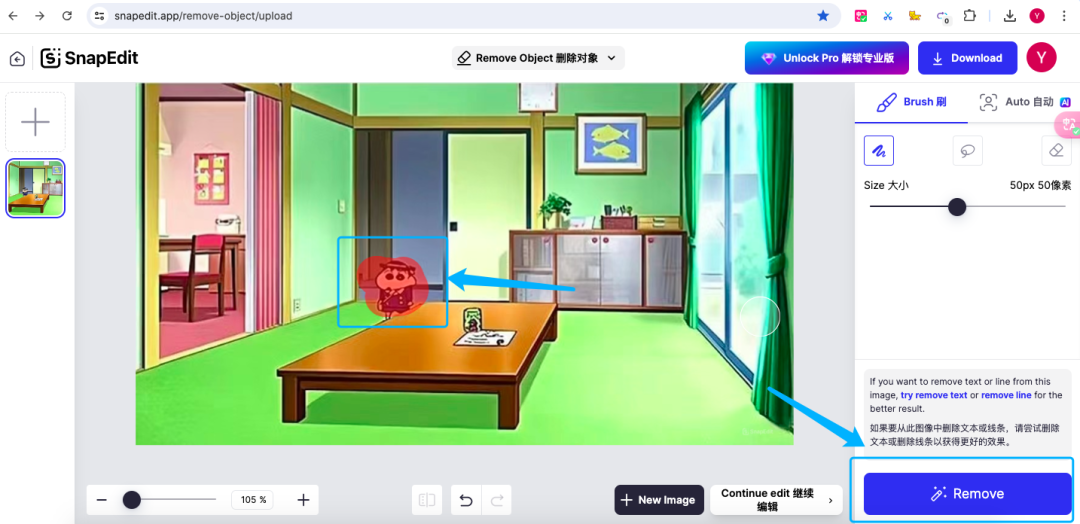Select the snapedit.app address bar URL
Viewport: 1080px width, 524px height.
click(x=202, y=16)
